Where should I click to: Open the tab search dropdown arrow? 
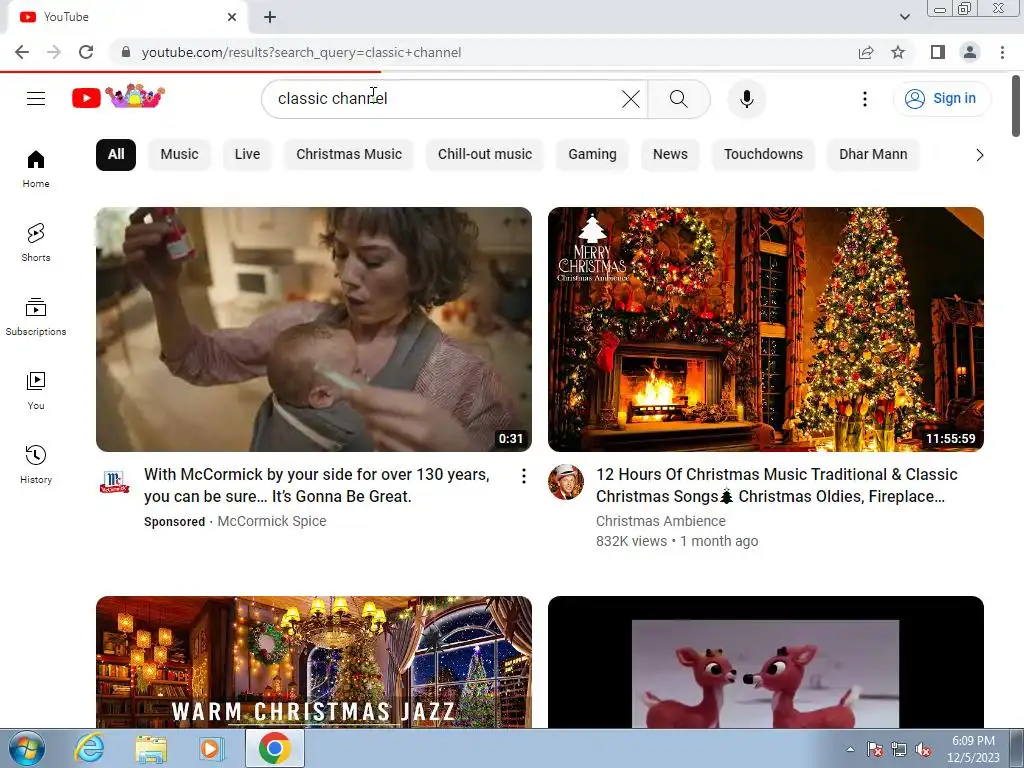tap(904, 17)
